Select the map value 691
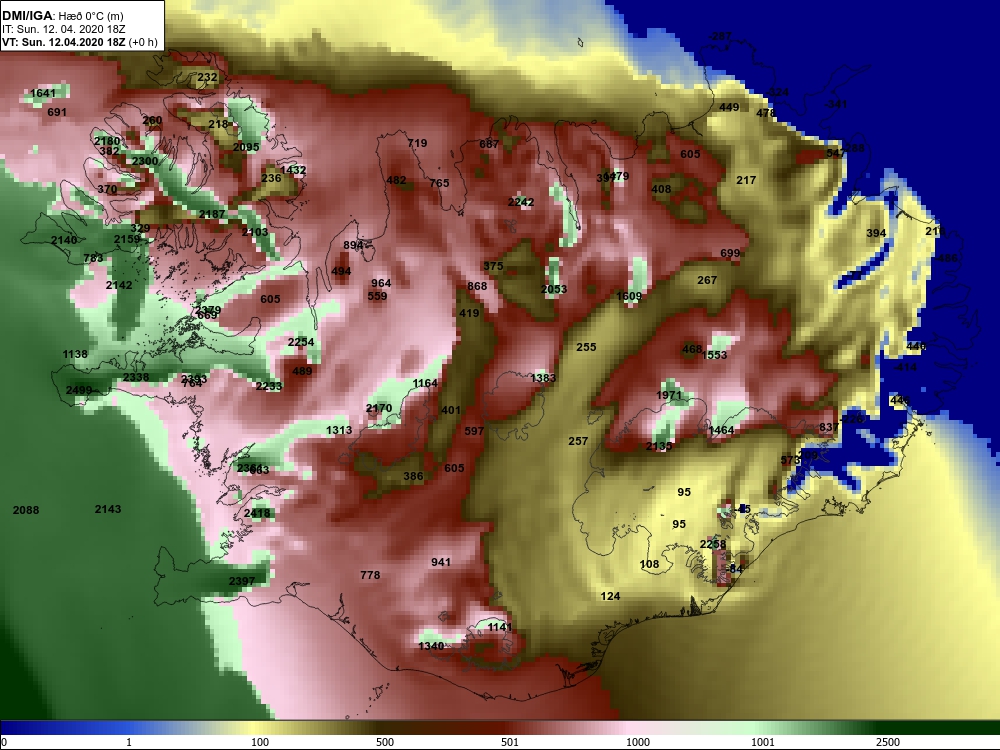1000x750 pixels. pyautogui.click(x=57, y=112)
